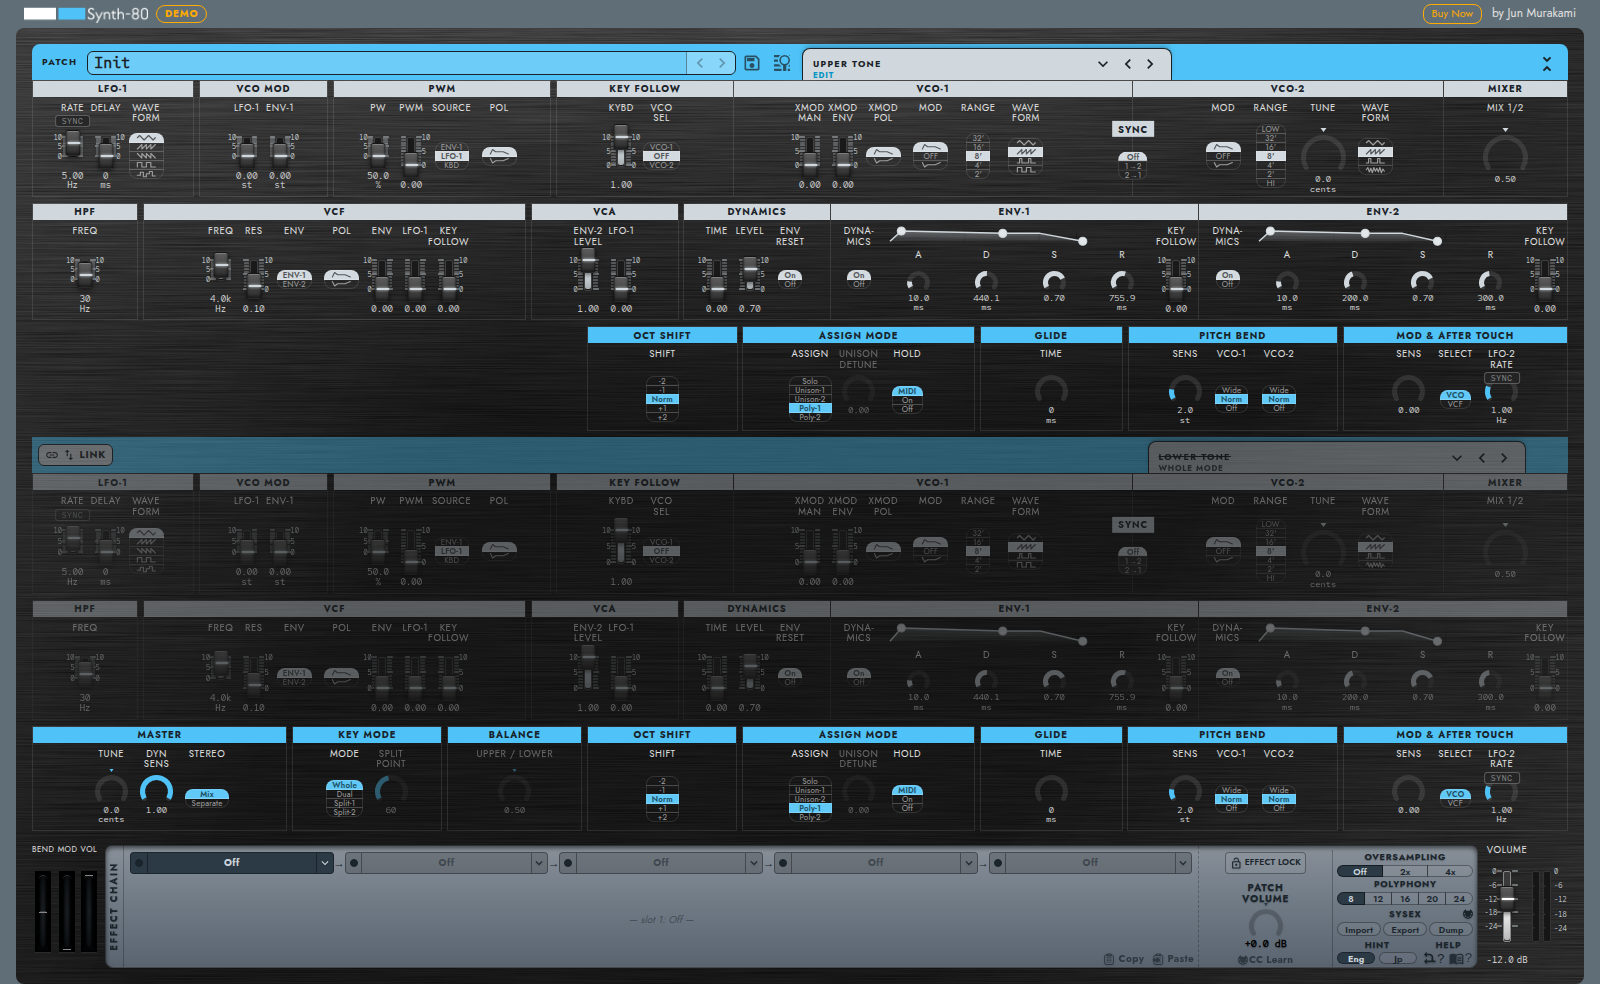Open the patch browser search icon
Screen dimensions: 1600x984
click(782, 63)
